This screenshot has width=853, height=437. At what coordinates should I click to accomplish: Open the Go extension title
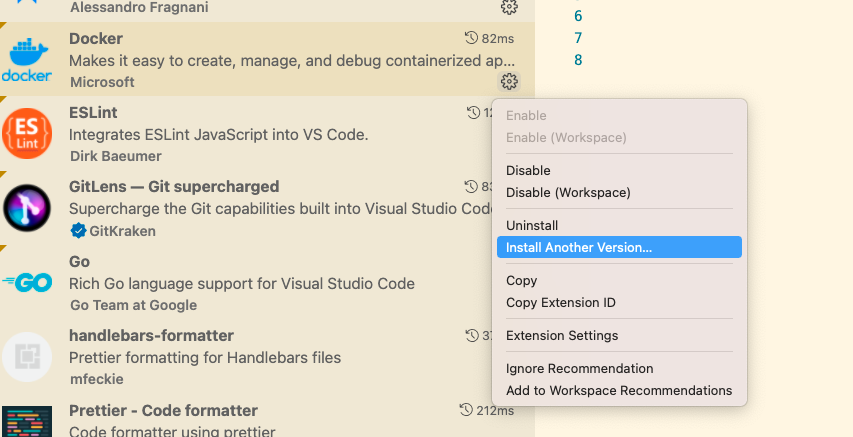click(x=79, y=261)
